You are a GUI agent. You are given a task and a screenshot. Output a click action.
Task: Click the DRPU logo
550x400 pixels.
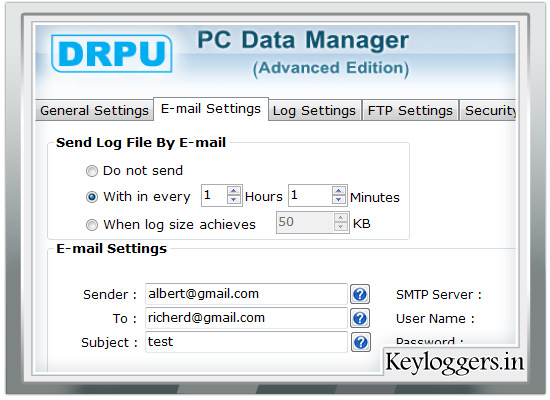(112, 54)
